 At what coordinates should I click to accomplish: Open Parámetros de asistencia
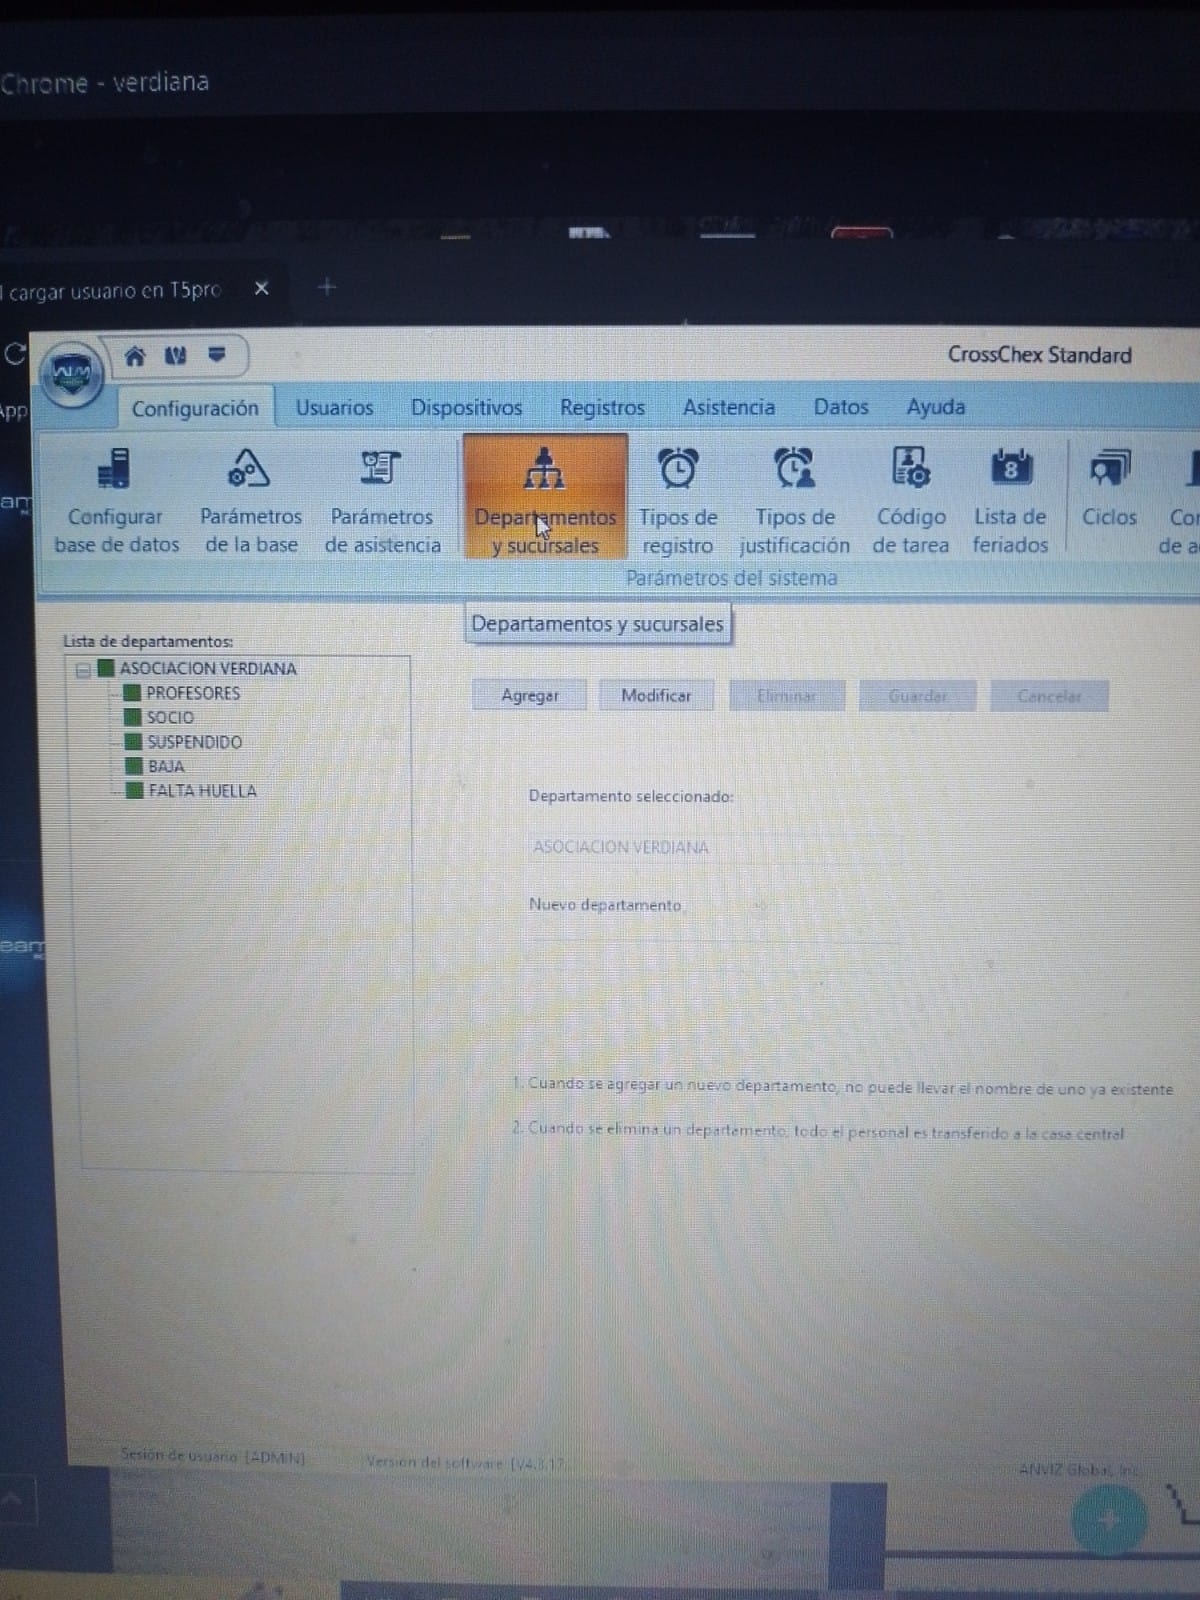(x=382, y=500)
